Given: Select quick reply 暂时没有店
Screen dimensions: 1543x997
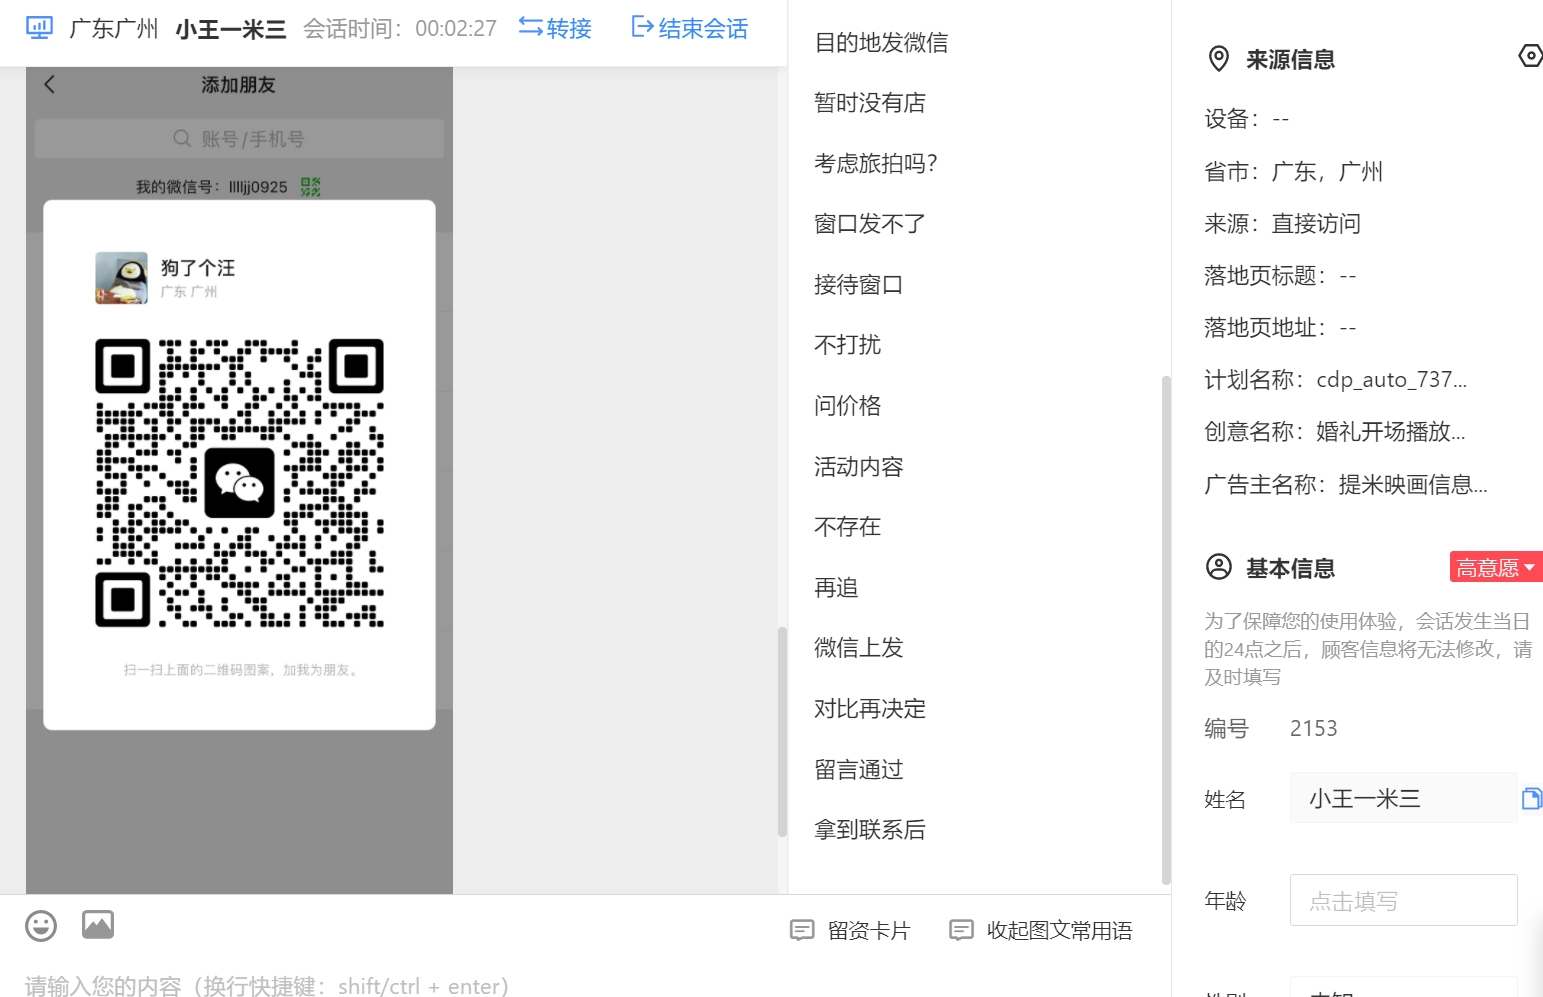Looking at the screenshot, I should tap(870, 103).
